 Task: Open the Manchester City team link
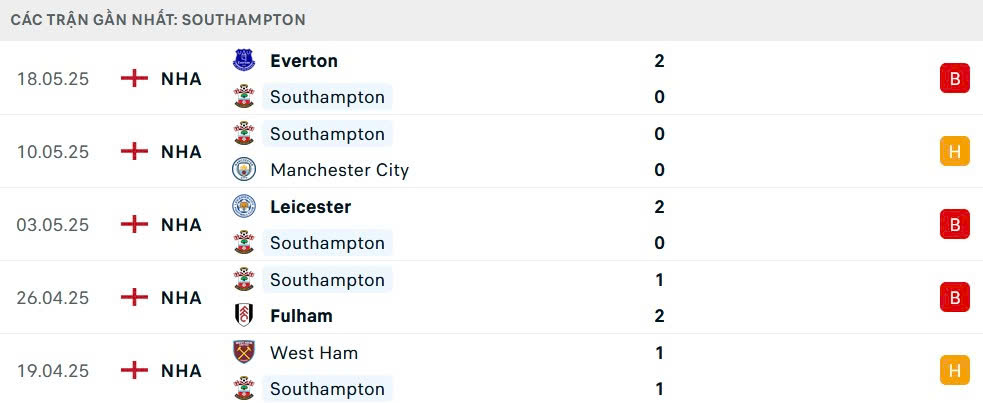tap(339, 170)
